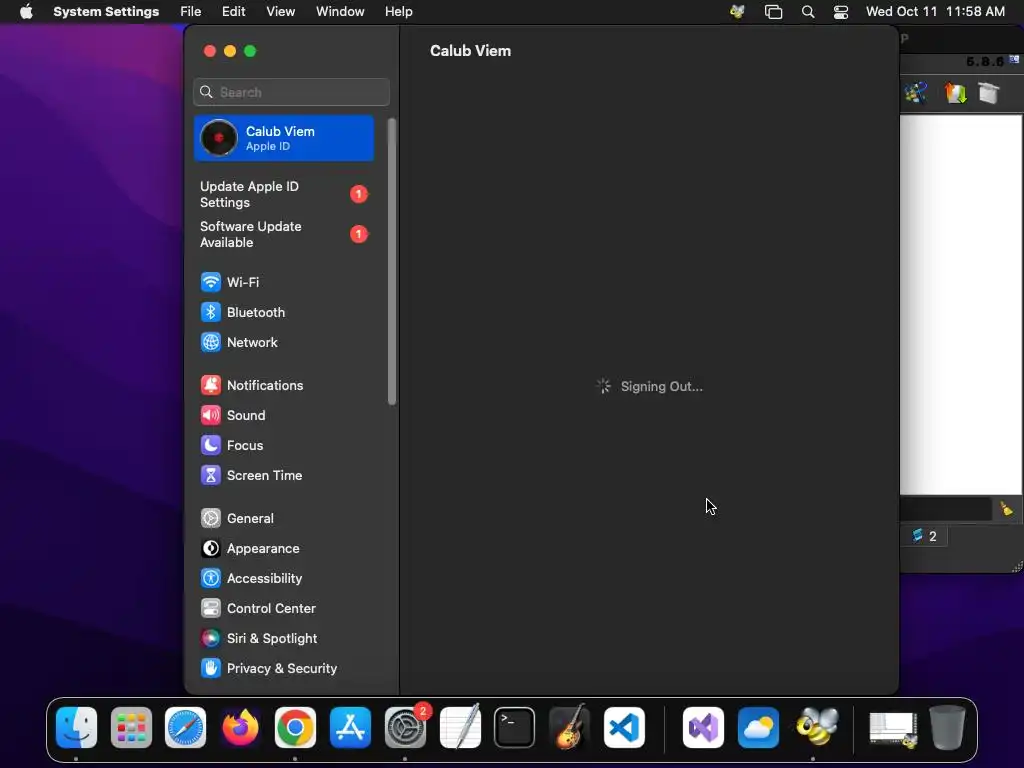The width and height of the screenshot is (1024, 768).
Task: Open Spotlight search in menu bar
Action: [808, 12]
